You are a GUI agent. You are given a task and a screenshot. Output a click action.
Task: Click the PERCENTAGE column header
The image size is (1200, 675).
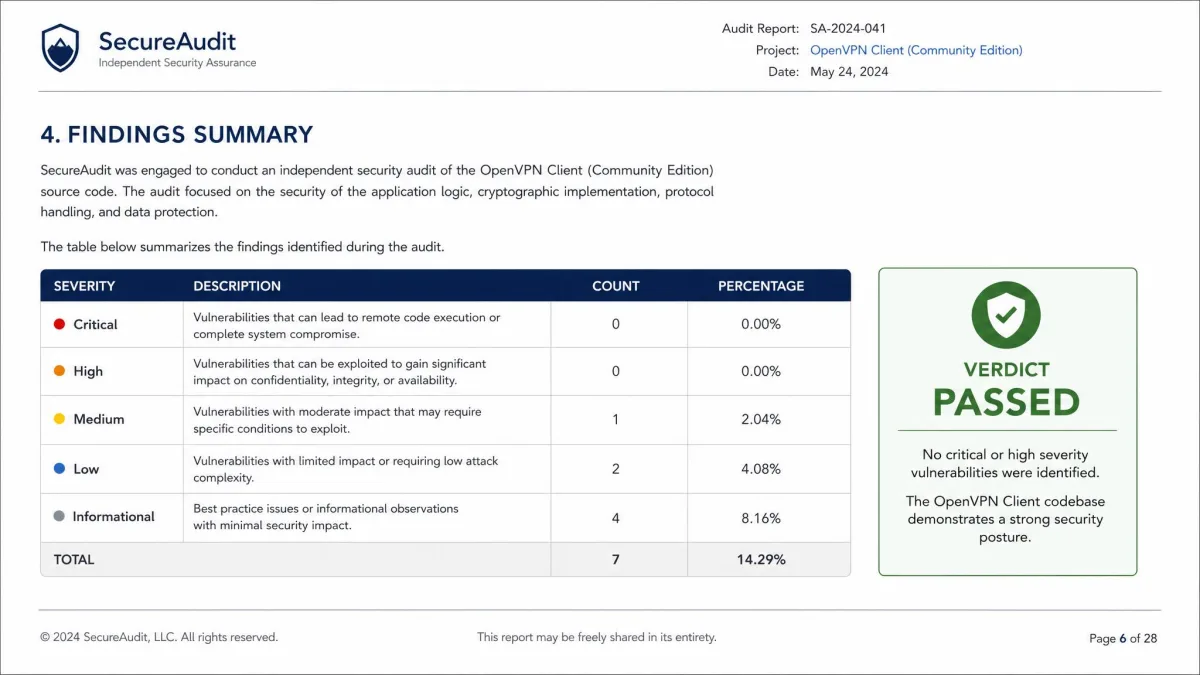[761, 286]
